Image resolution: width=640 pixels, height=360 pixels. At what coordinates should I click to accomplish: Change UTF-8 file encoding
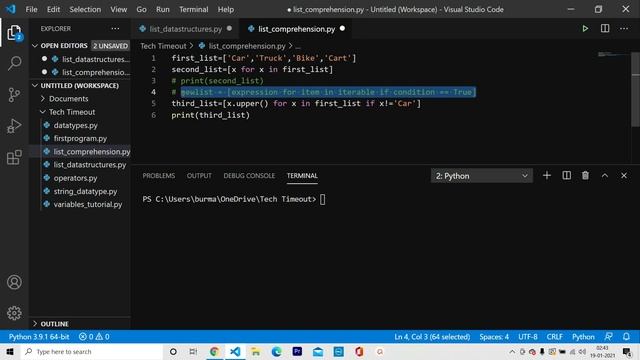(x=527, y=337)
